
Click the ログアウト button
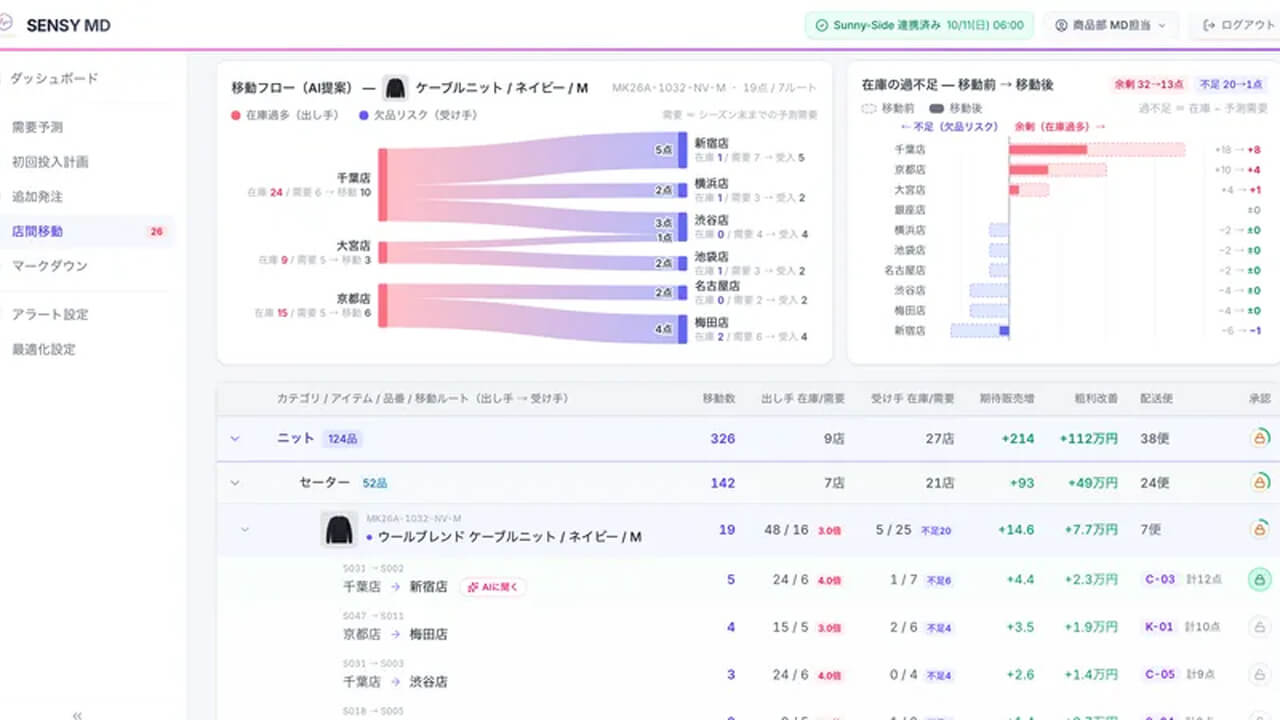(1236, 25)
